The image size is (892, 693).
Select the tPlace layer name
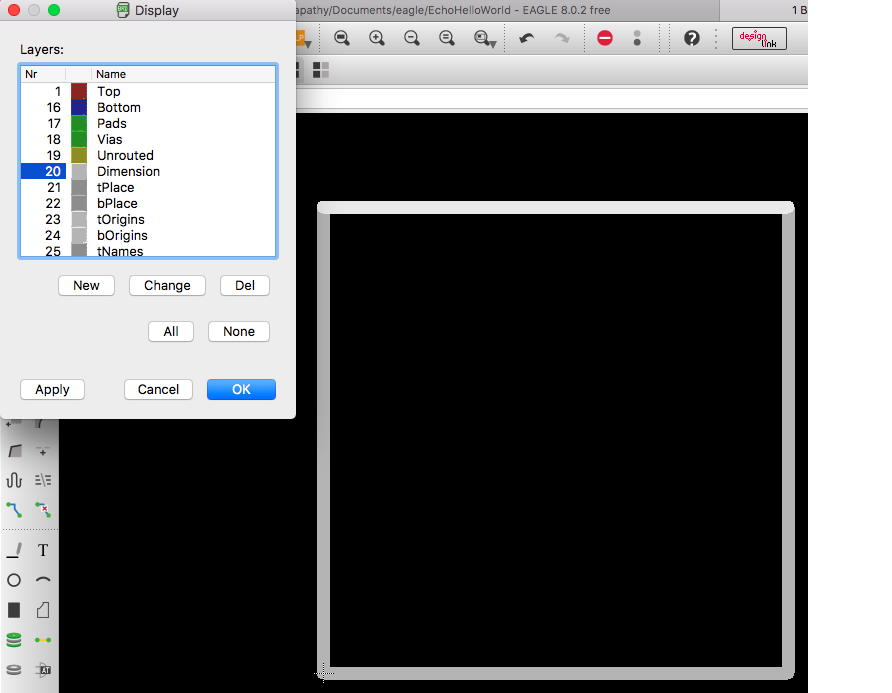point(115,187)
